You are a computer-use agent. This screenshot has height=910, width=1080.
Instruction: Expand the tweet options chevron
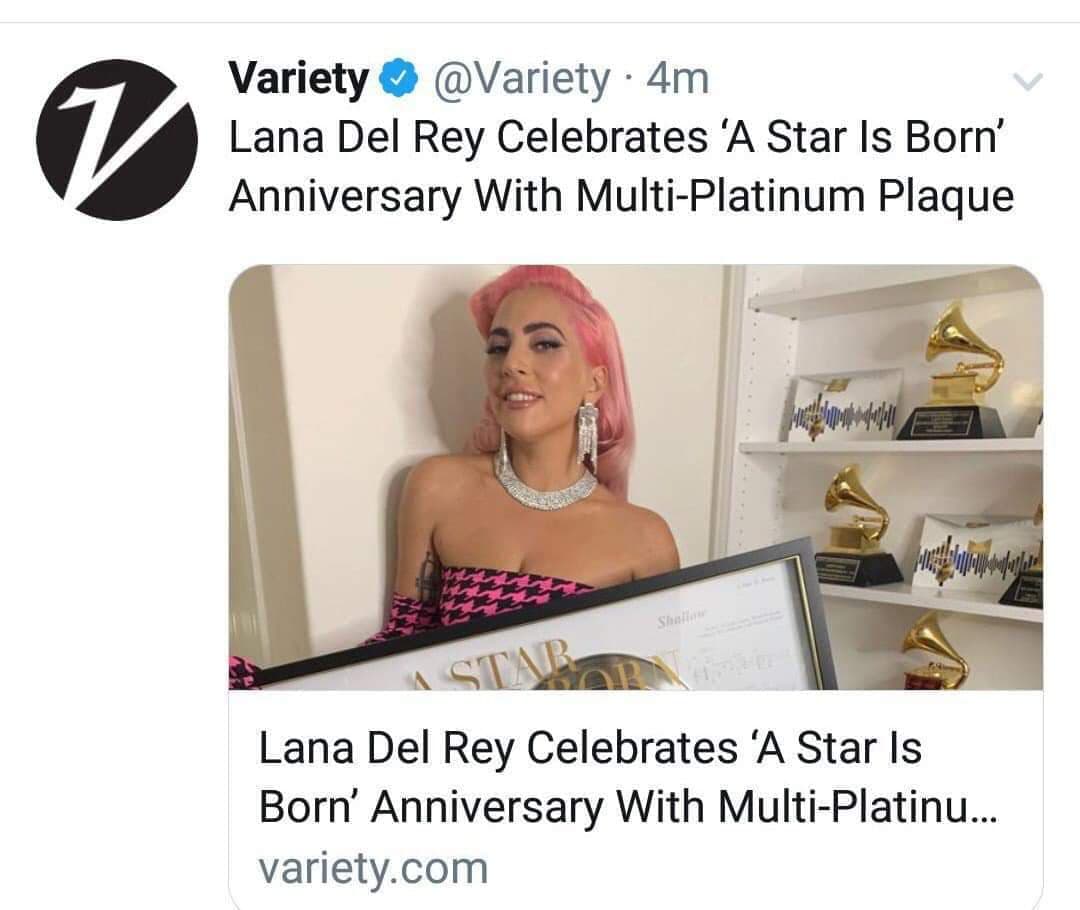click(x=1028, y=81)
